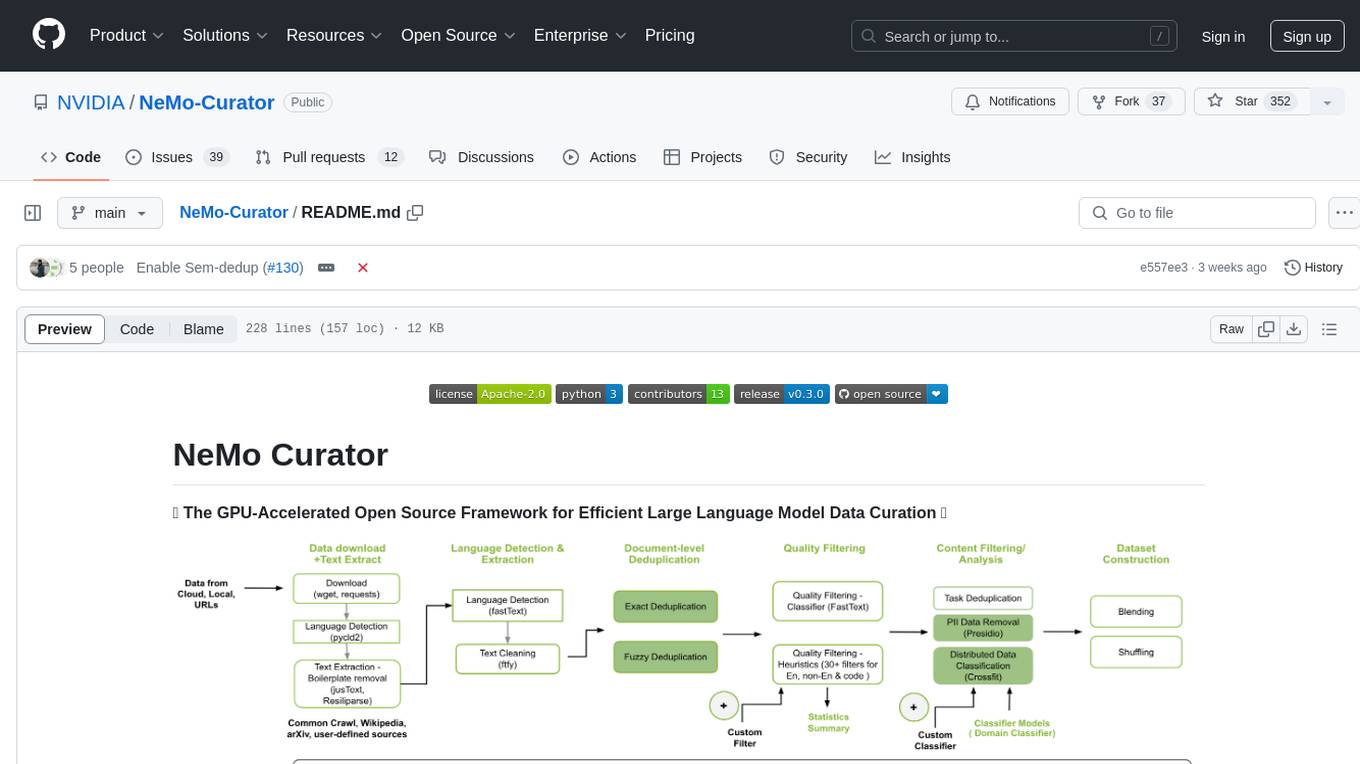
Task: Expand the Product menu
Action: 127,35
